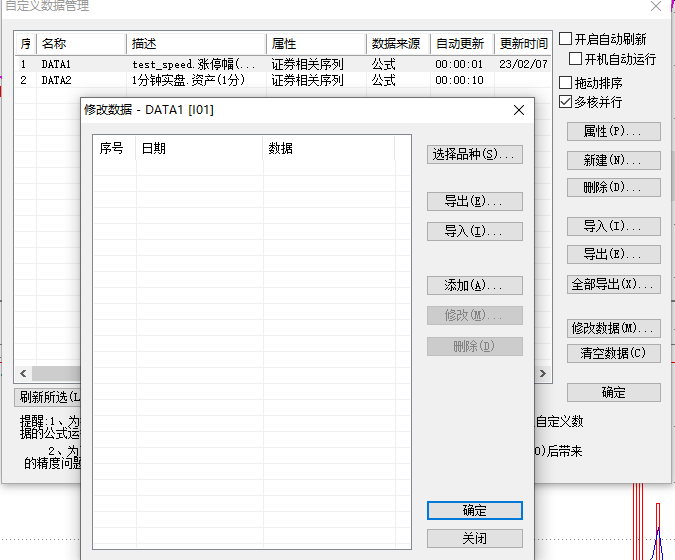Viewport: 675px width, 560px height.
Task: Click 导出(E)... button in data manager window
Action: pos(613,254)
